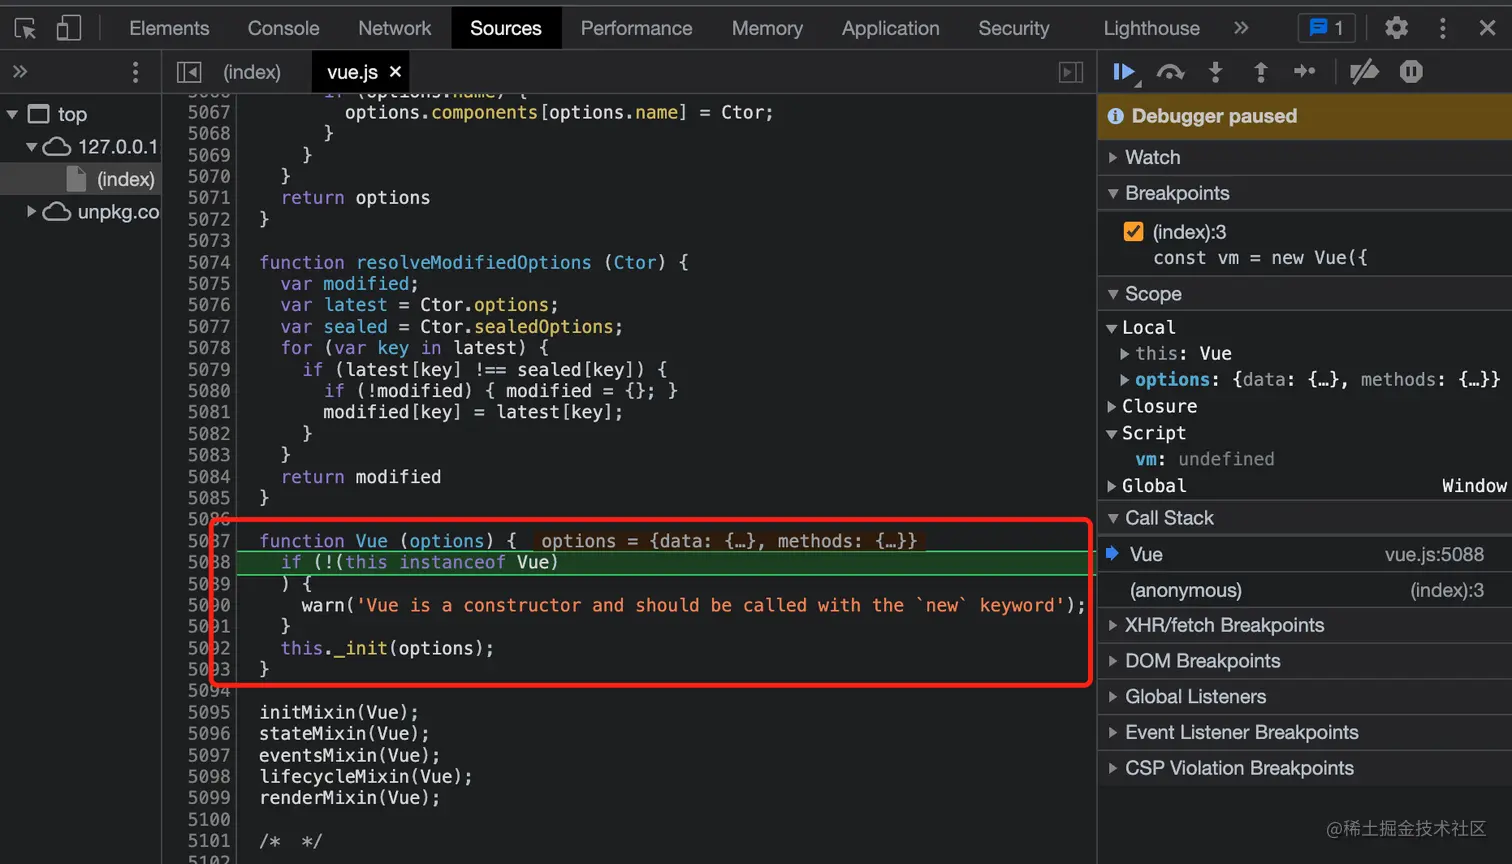This screenshot has width=1512, height=864.
Task: Select the (anonymous) call stack frame
Action: tap(1305, 591)
